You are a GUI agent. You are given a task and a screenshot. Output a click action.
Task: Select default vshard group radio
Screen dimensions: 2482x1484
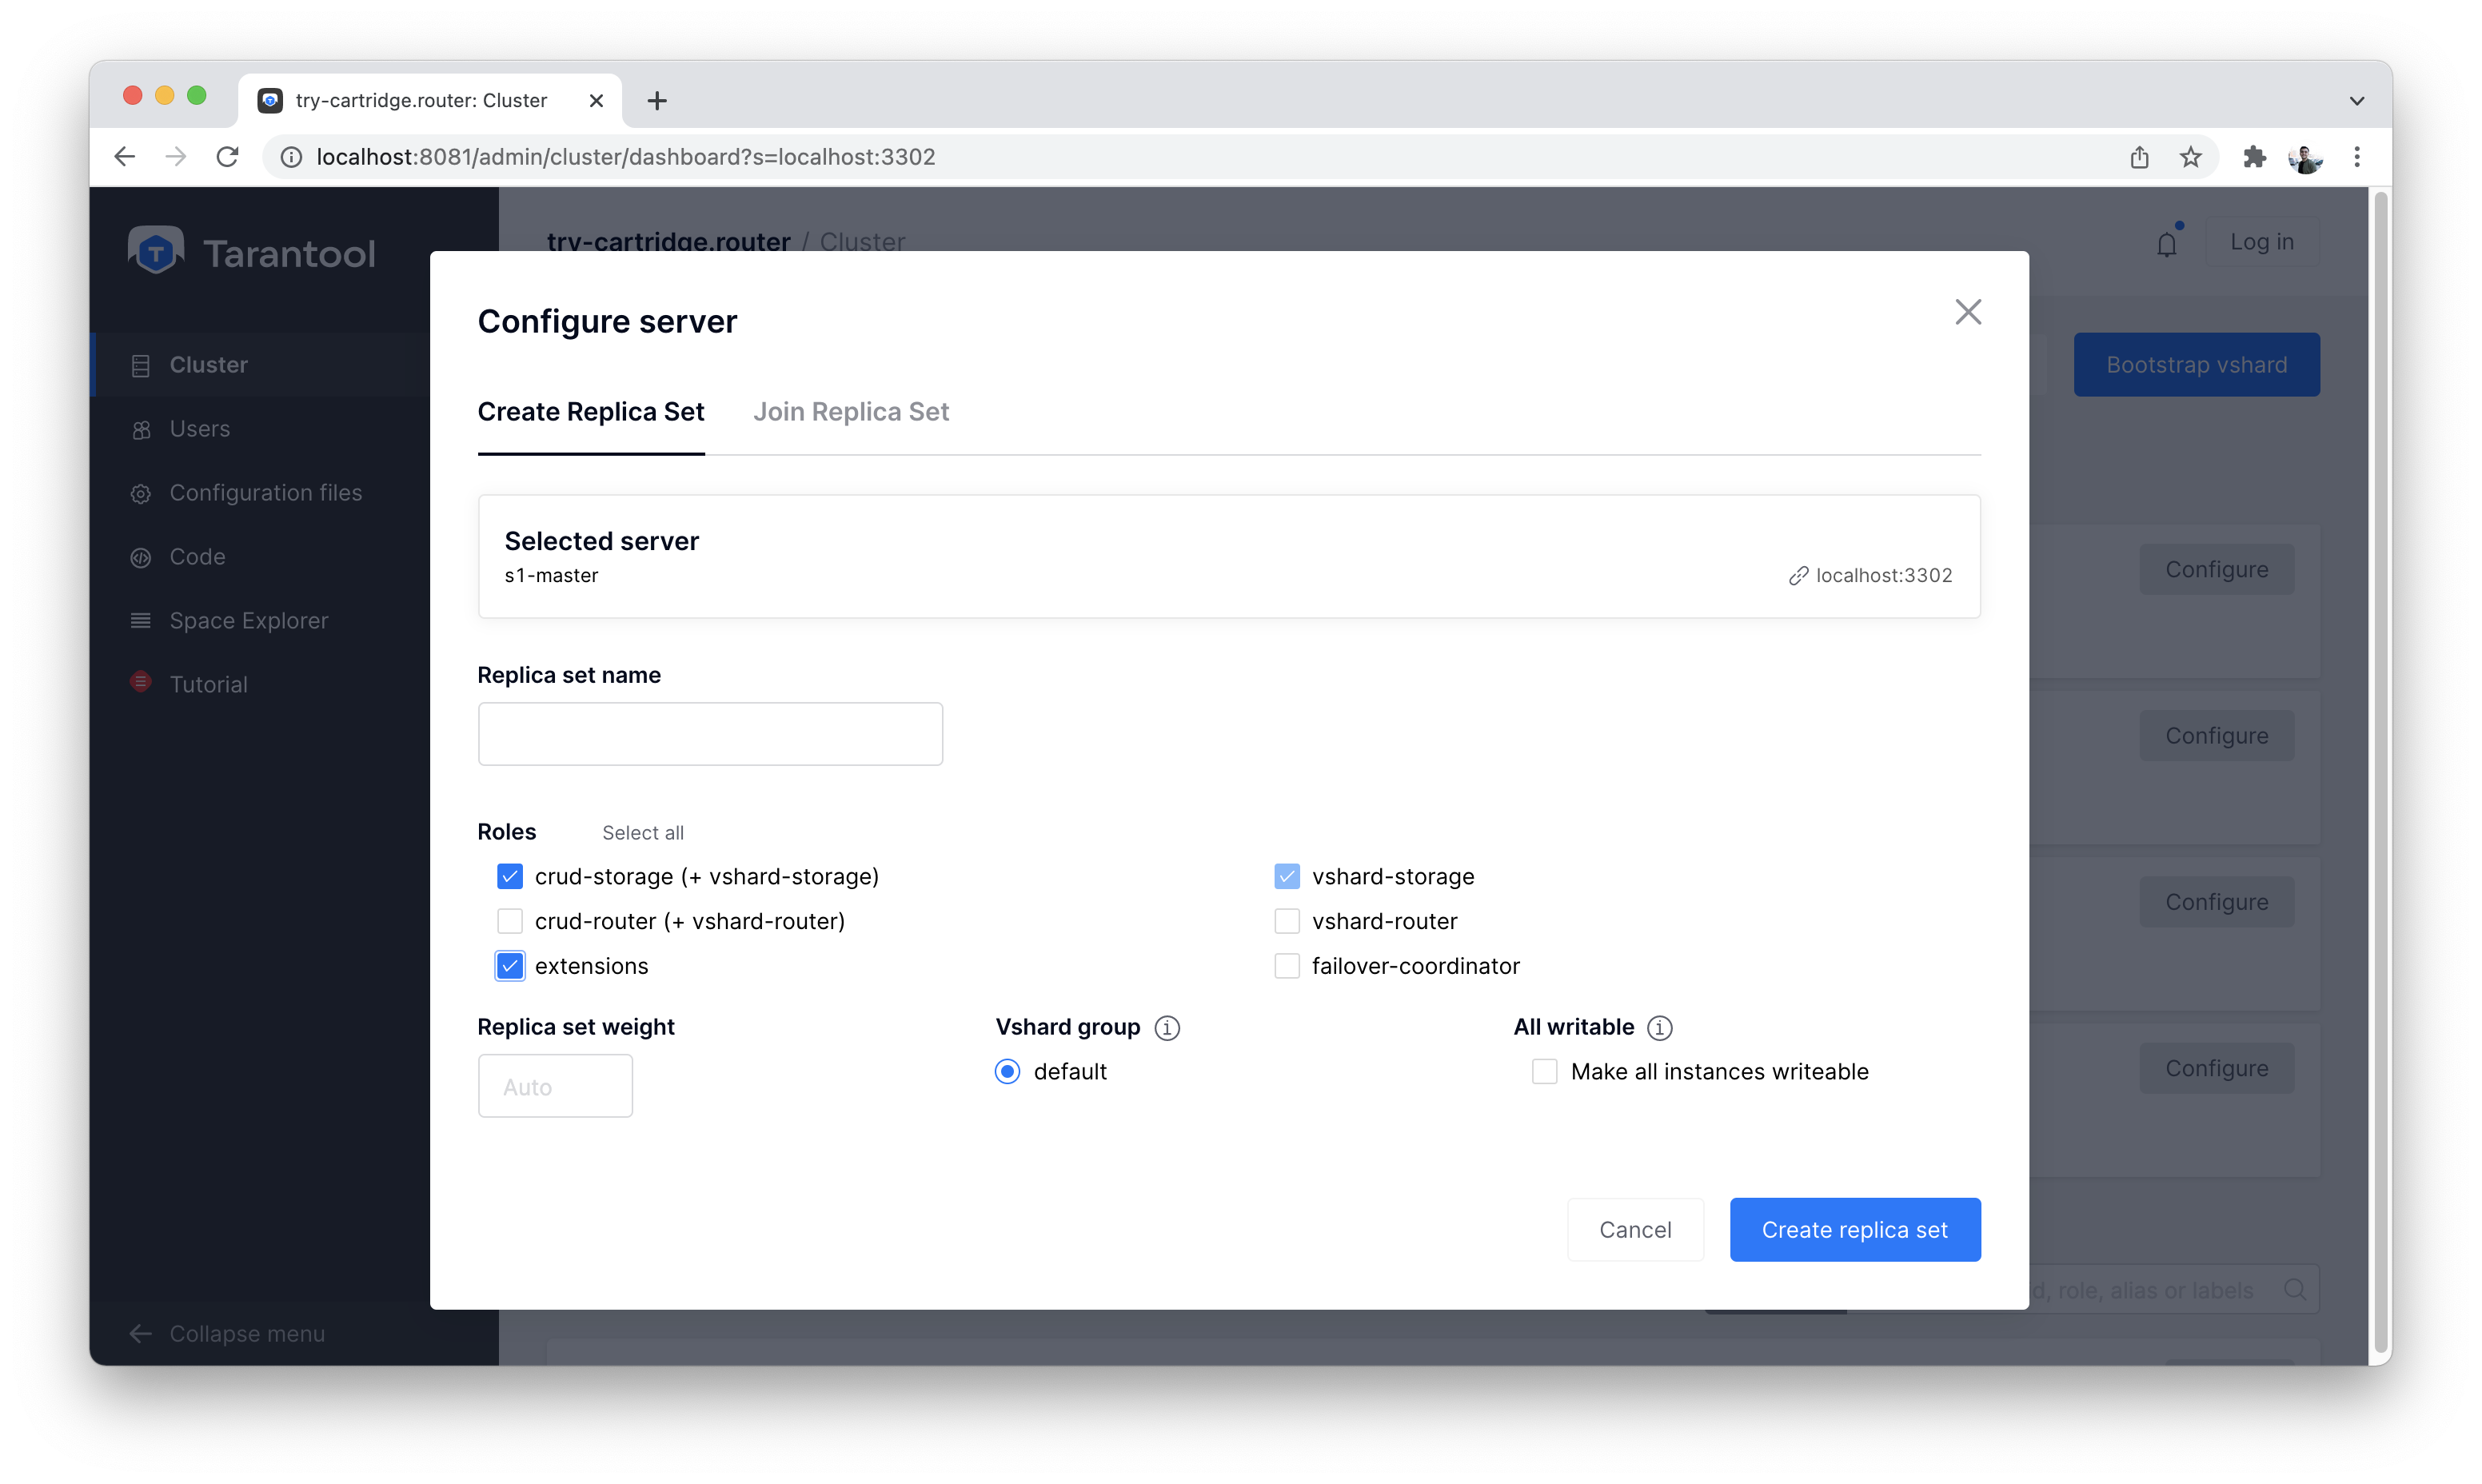[x=1007, y=1072]
